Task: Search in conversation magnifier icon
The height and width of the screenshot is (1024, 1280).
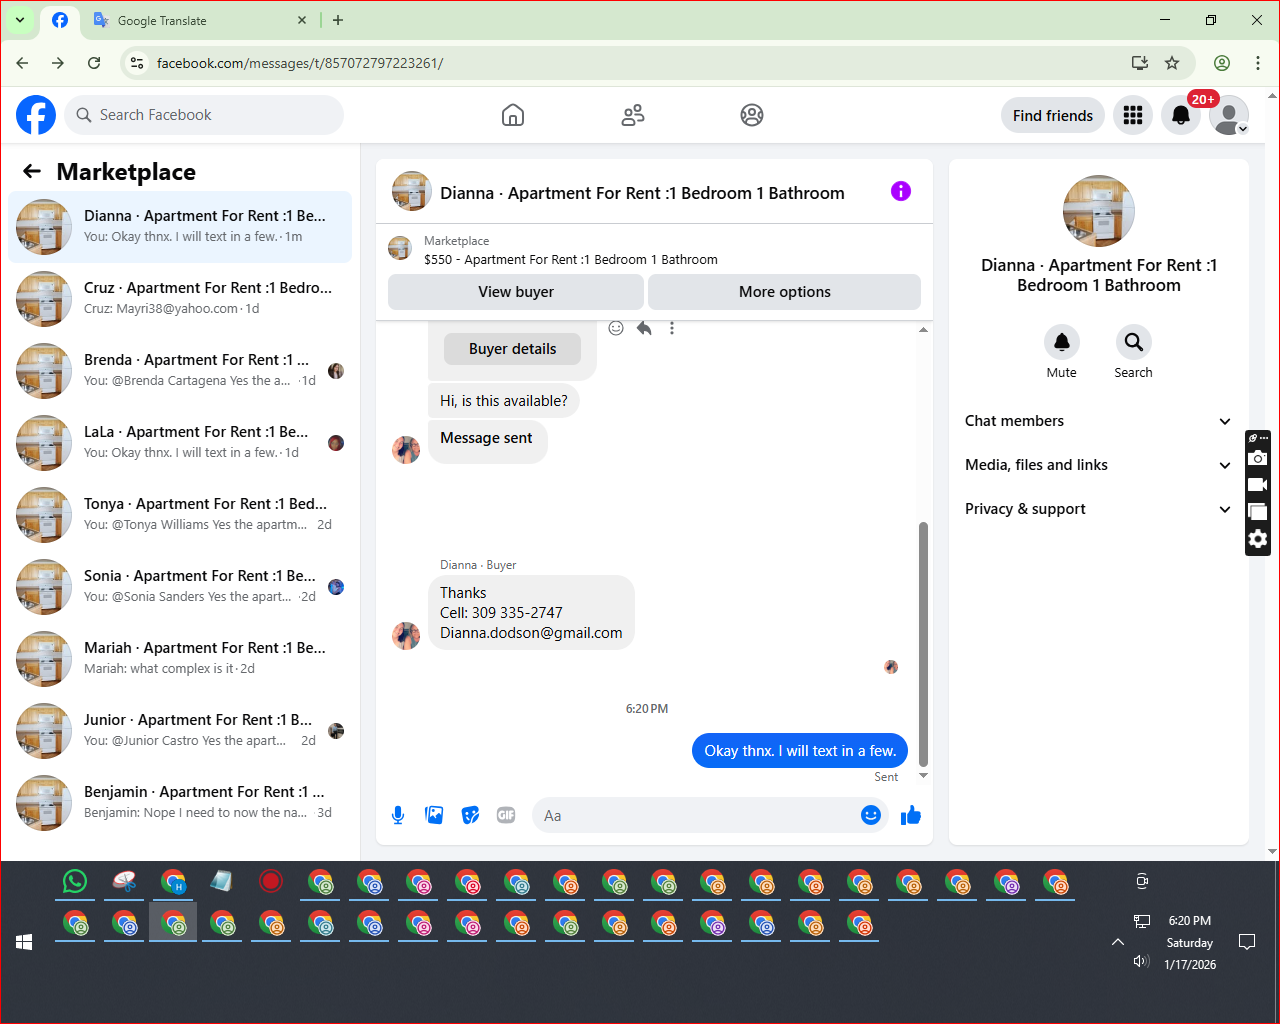Action: coord(1133,342)
